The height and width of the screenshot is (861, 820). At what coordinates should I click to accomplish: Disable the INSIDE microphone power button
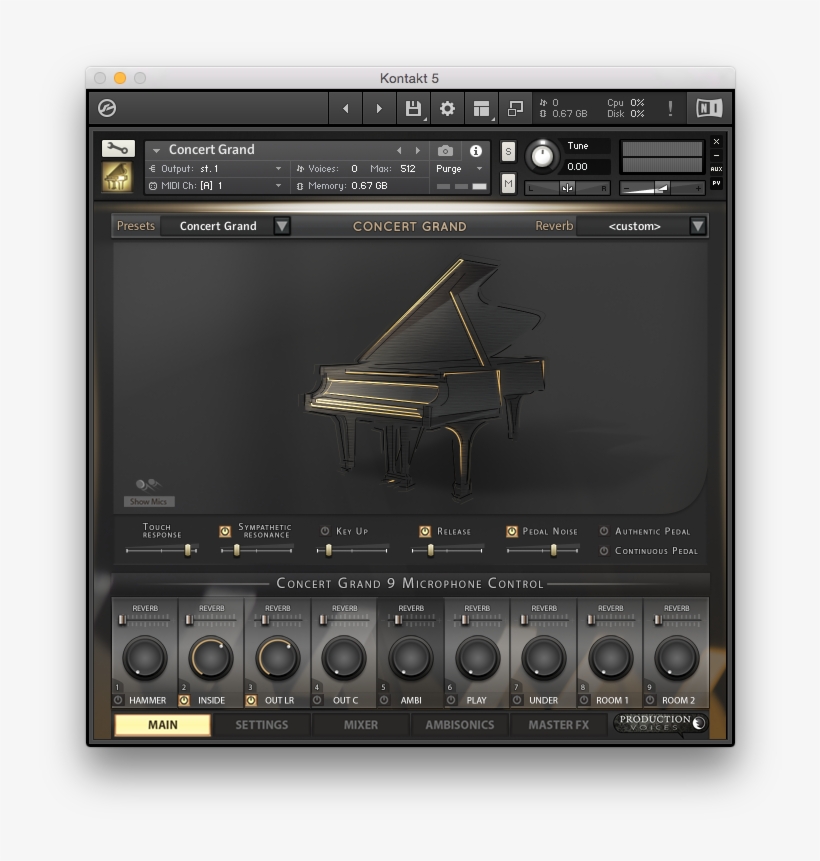(184, 700)
